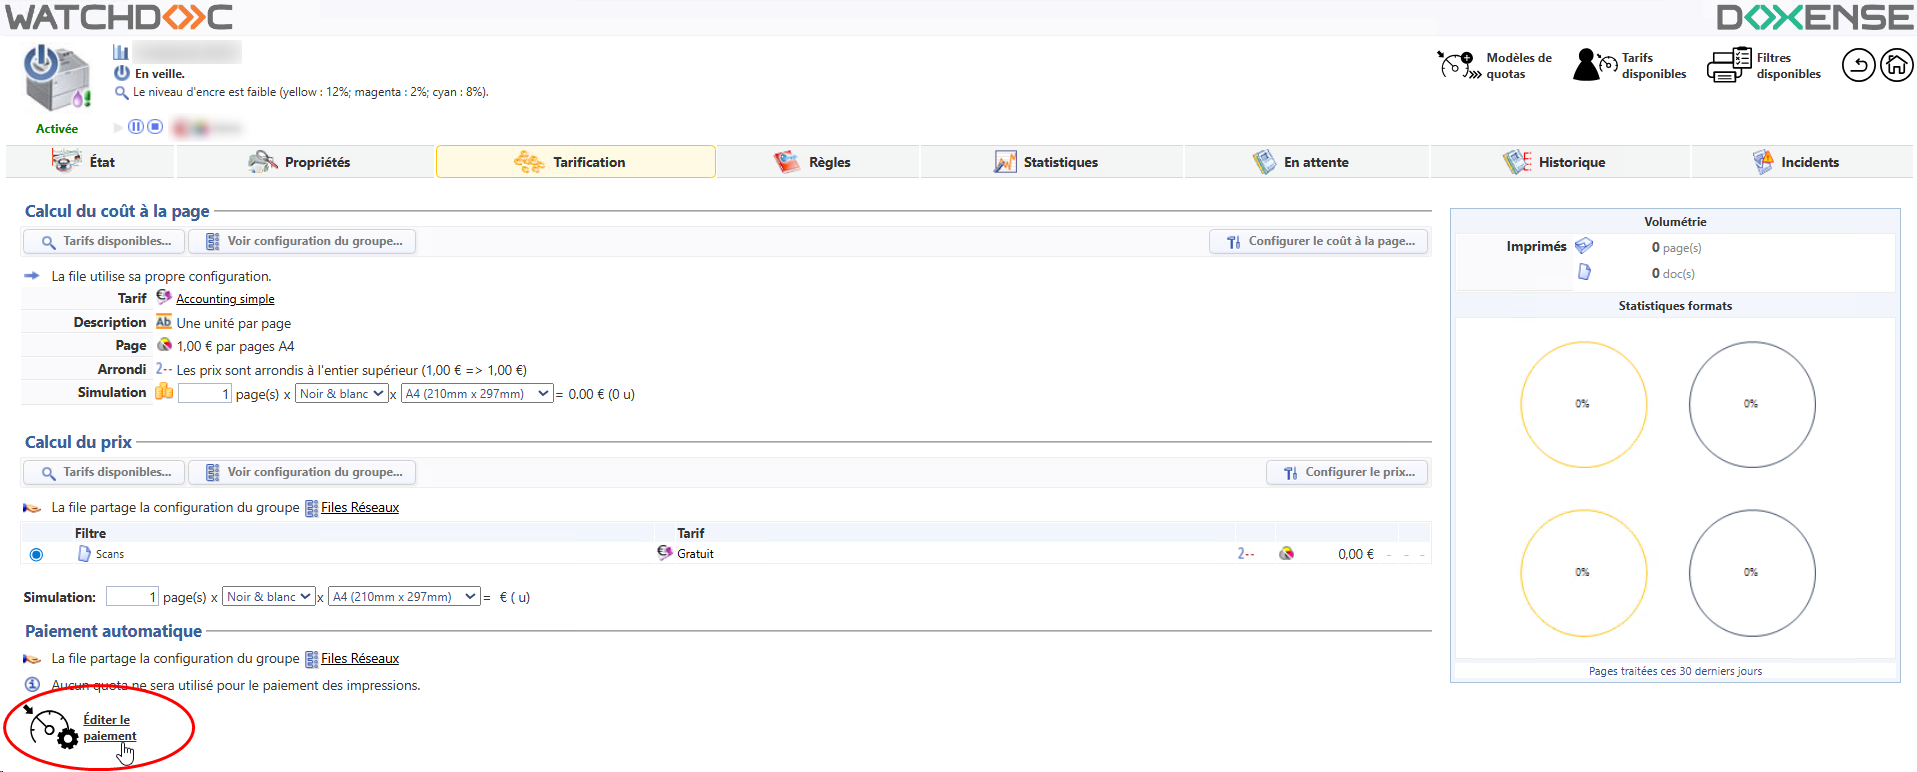Open the Accounting simple tariff link
1917x772 pixels.
tap(225, 299)
